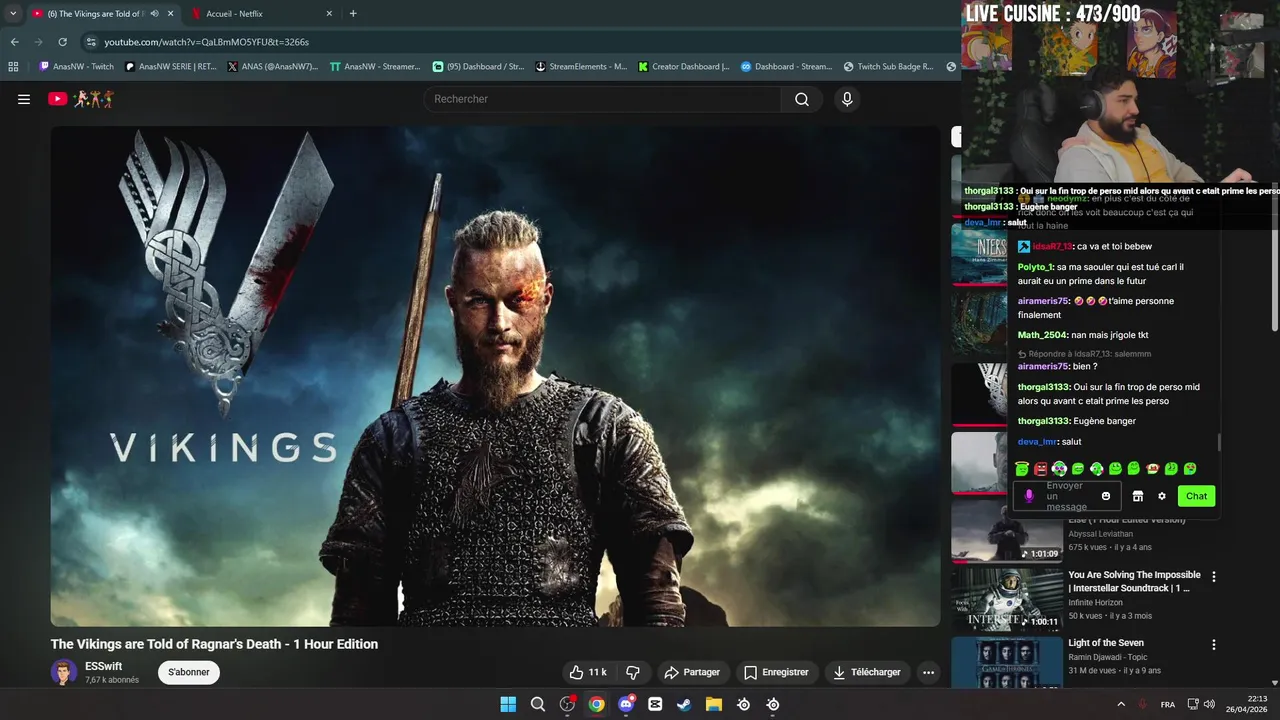
Task: Open the three-dot more actions menu under the video
Action: pos(928,672)
